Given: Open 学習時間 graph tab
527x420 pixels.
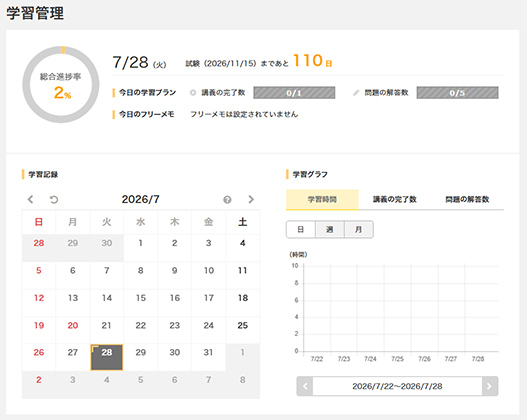Looking at the screenshot, I should (322, 200).
